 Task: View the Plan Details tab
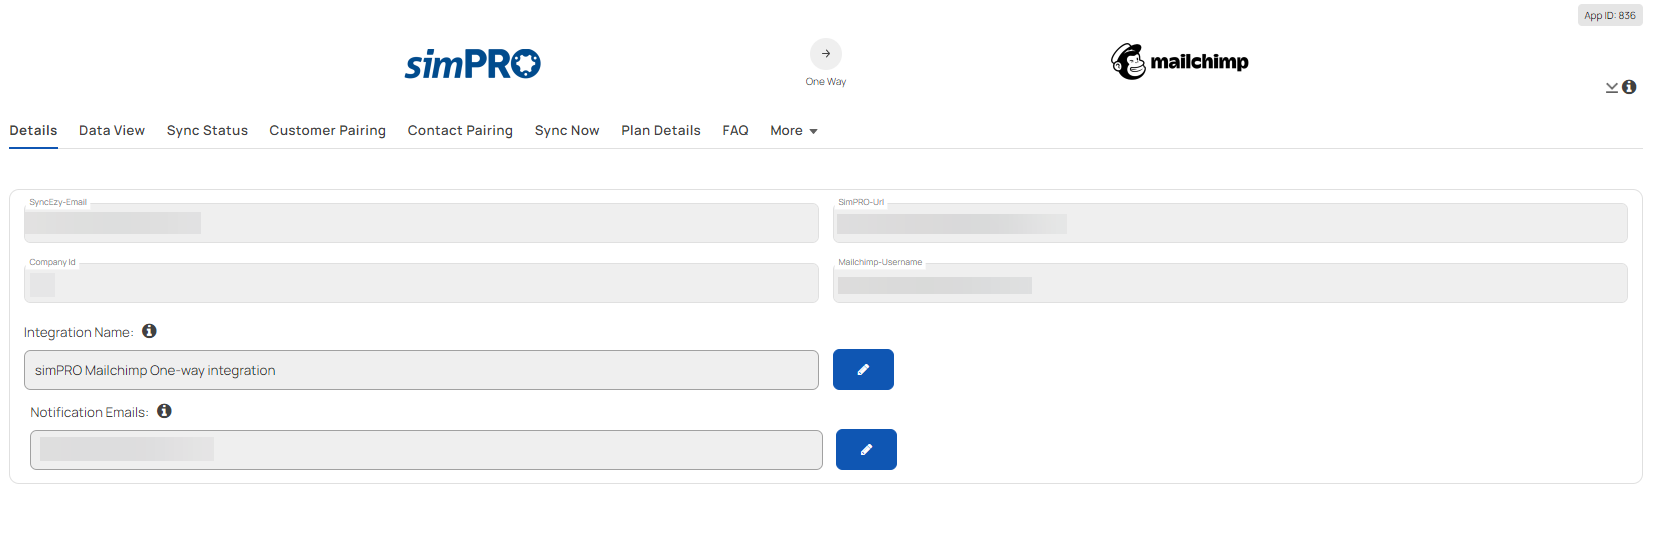coord(661,131)
